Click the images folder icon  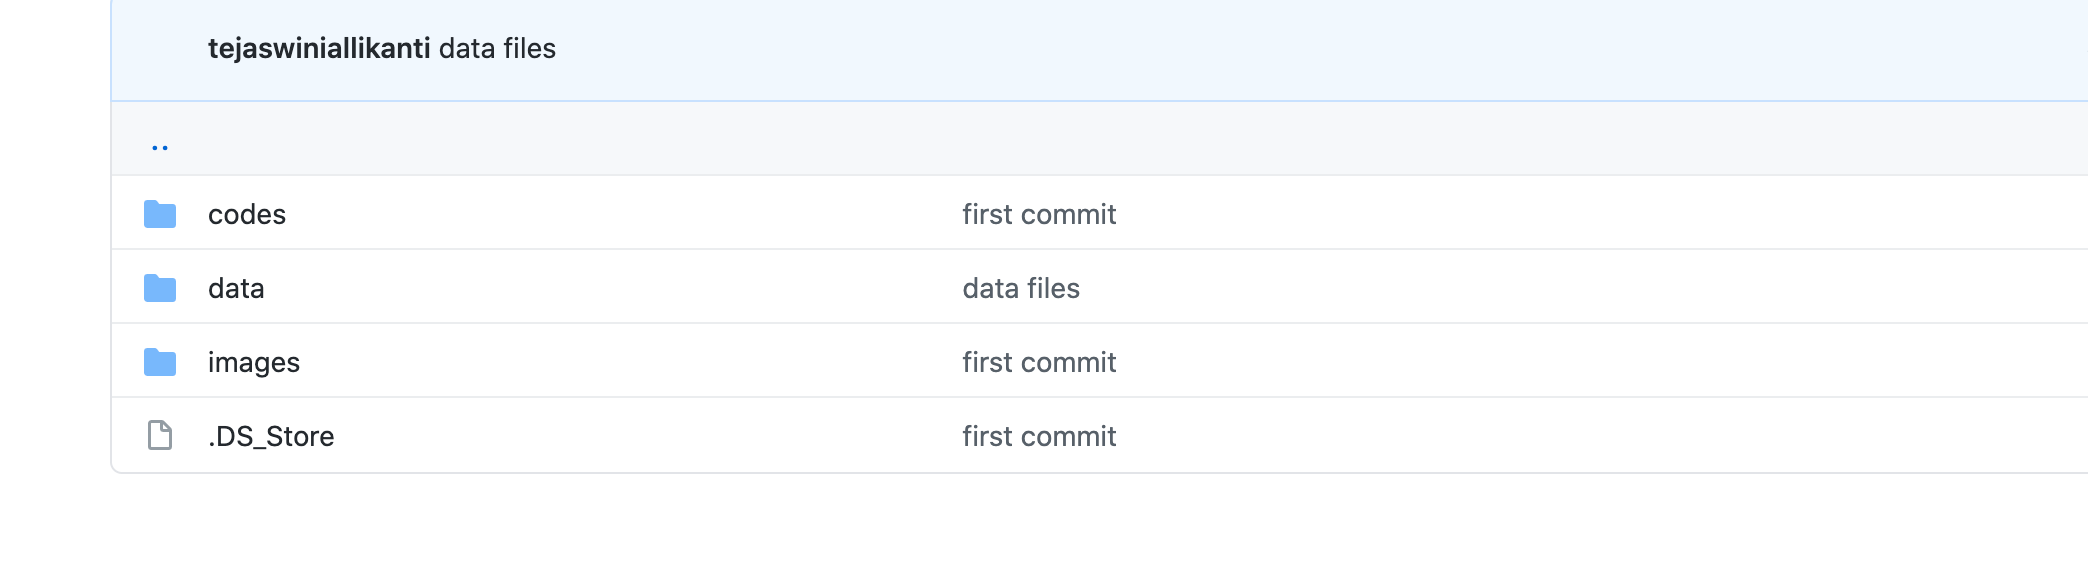pyautogui.click(x=160, y=362)
